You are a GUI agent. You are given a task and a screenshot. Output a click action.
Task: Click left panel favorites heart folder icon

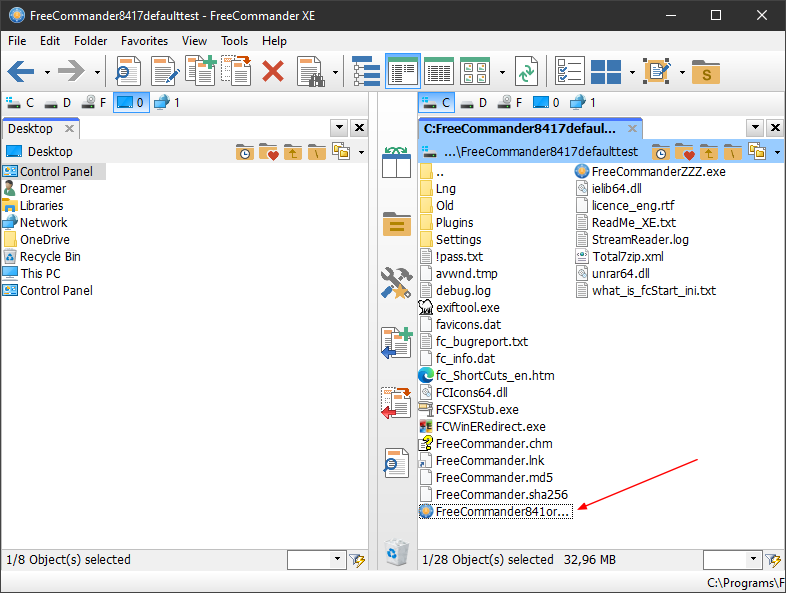269,151
